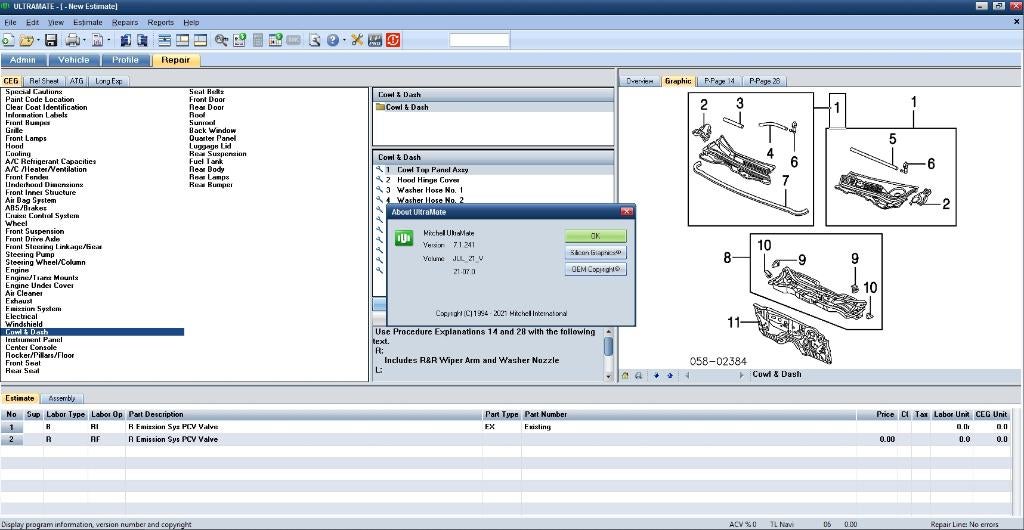Image resolution: width=1024 pixels, height=530 pixels.
Task: Open the File menu
Action: 10,22
